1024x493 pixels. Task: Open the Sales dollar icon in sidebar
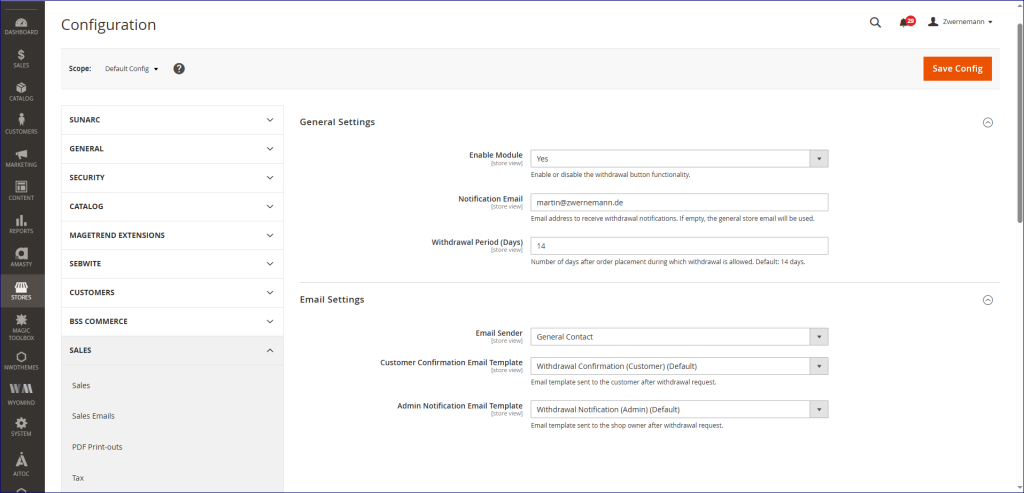22,57
